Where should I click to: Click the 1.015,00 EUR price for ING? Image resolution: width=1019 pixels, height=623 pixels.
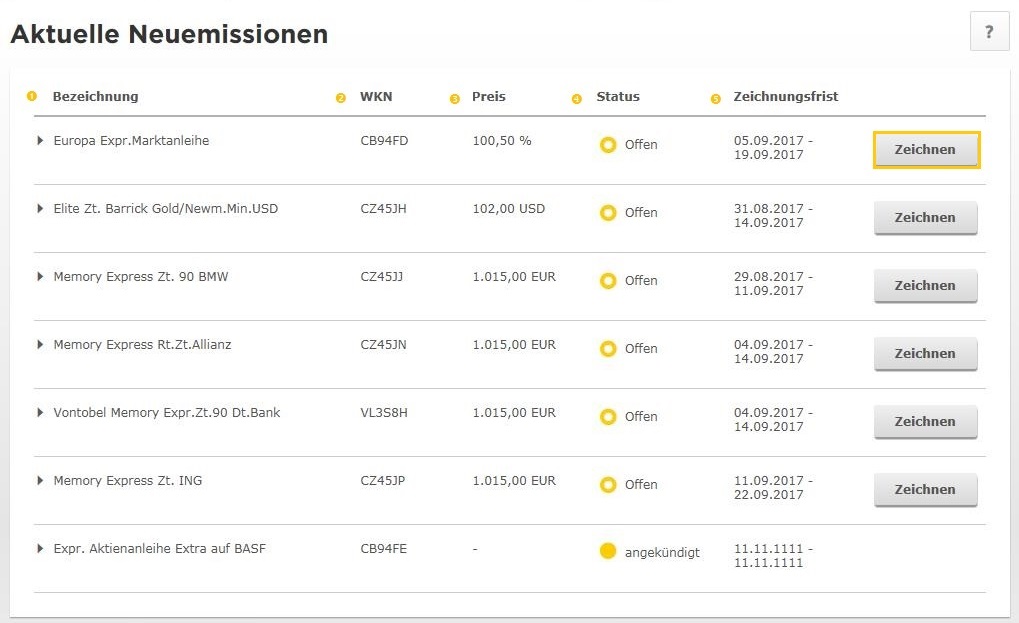pos(514,481)
